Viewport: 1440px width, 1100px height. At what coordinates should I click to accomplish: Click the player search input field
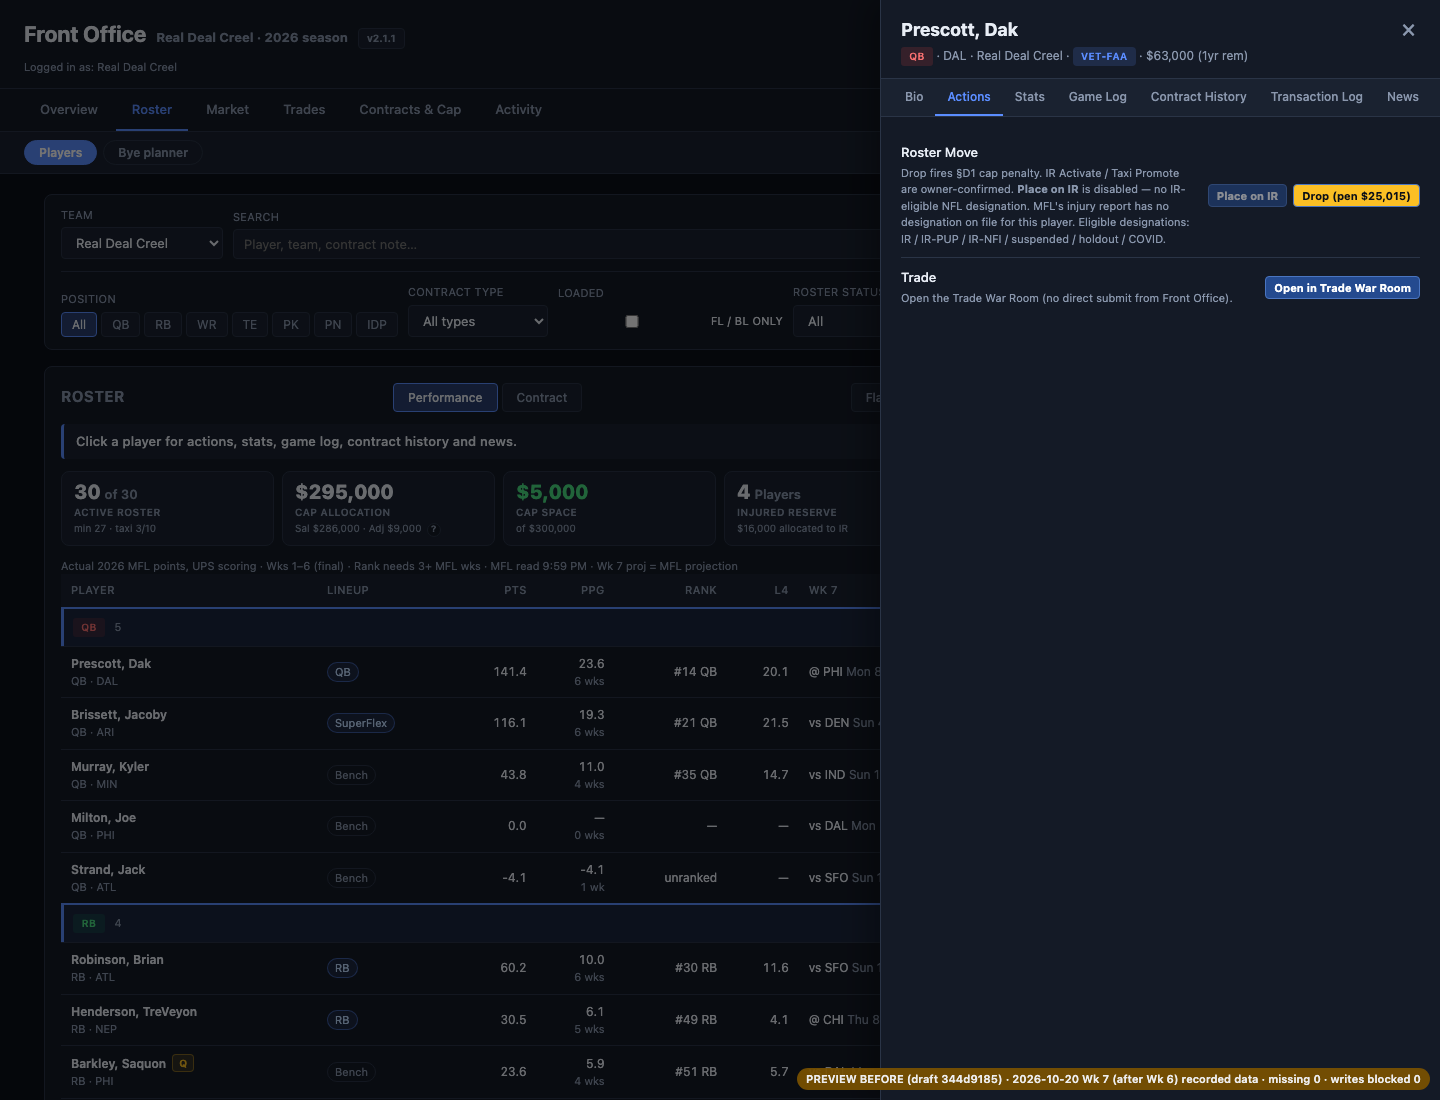pos(556,244)
